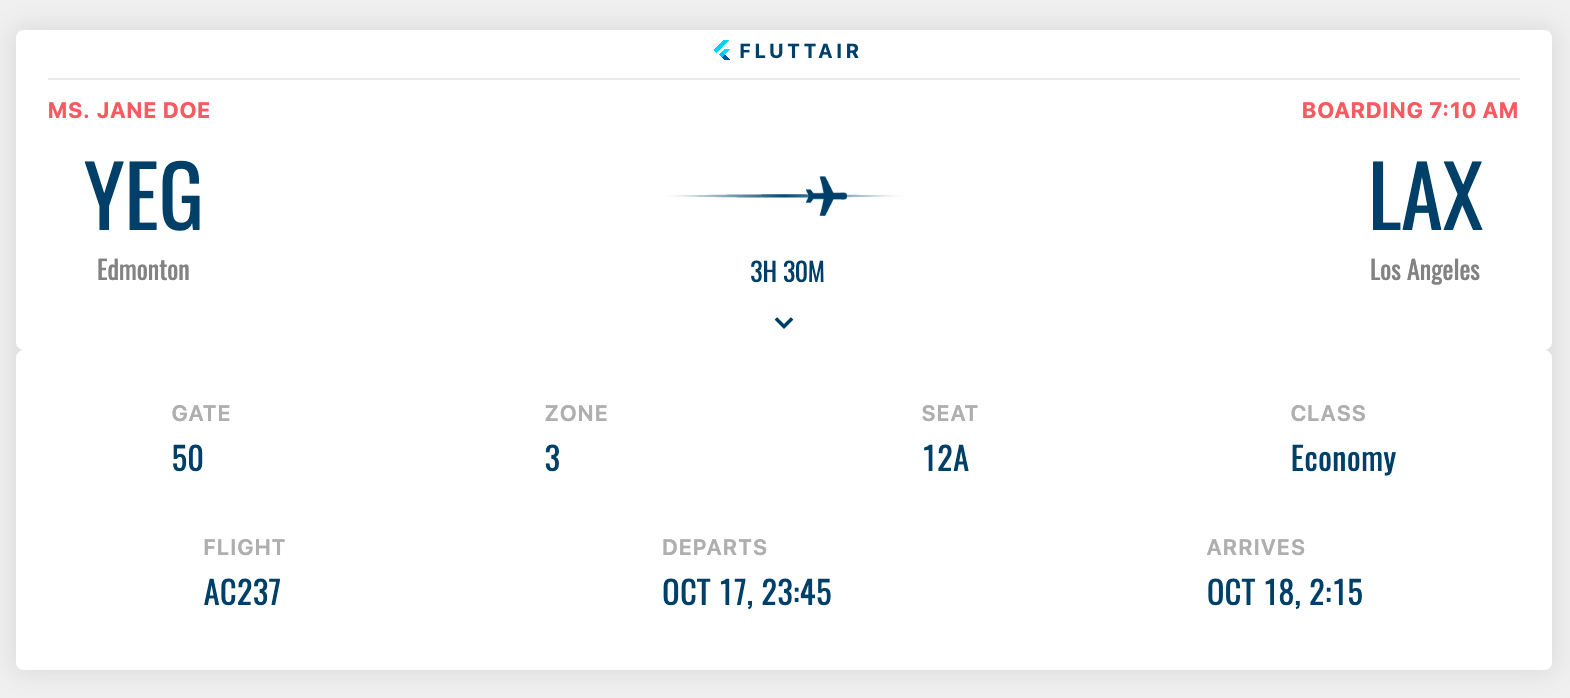Click the Gate 50 value
The image size is (1570, 698).
187,458
